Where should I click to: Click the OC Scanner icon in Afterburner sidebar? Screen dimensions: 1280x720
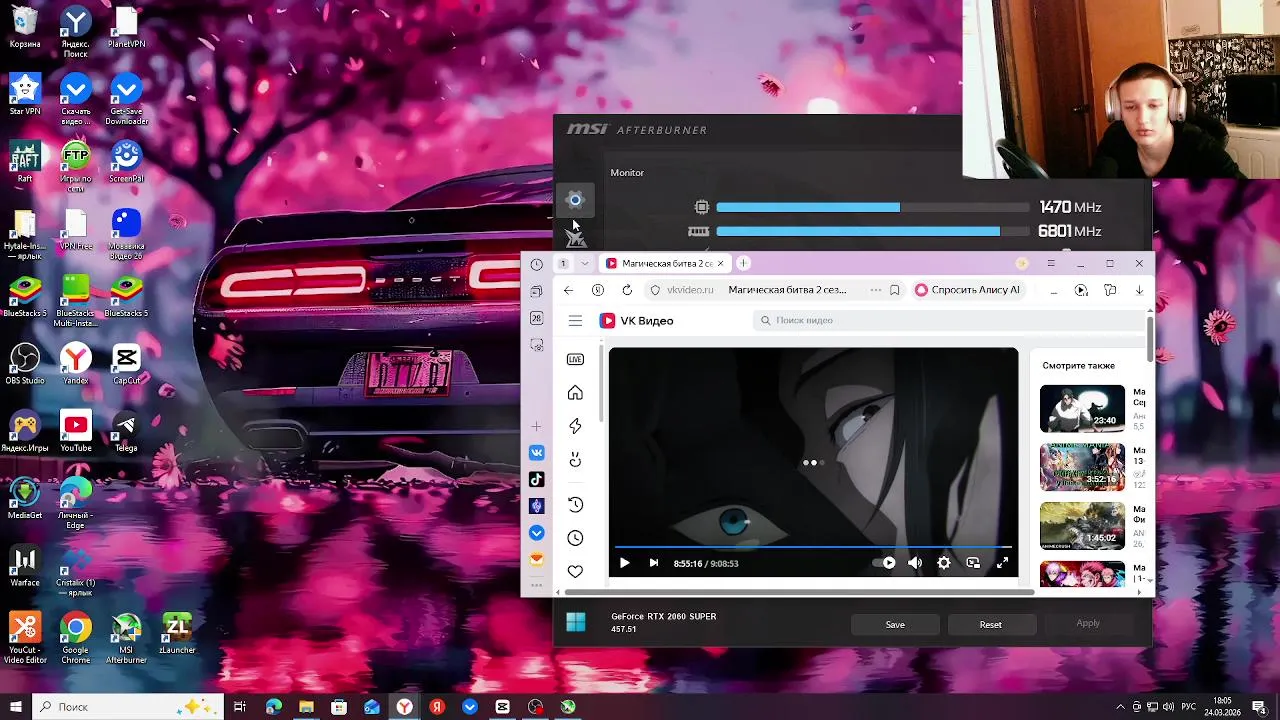pyautogui.click(x=576, y=238)
